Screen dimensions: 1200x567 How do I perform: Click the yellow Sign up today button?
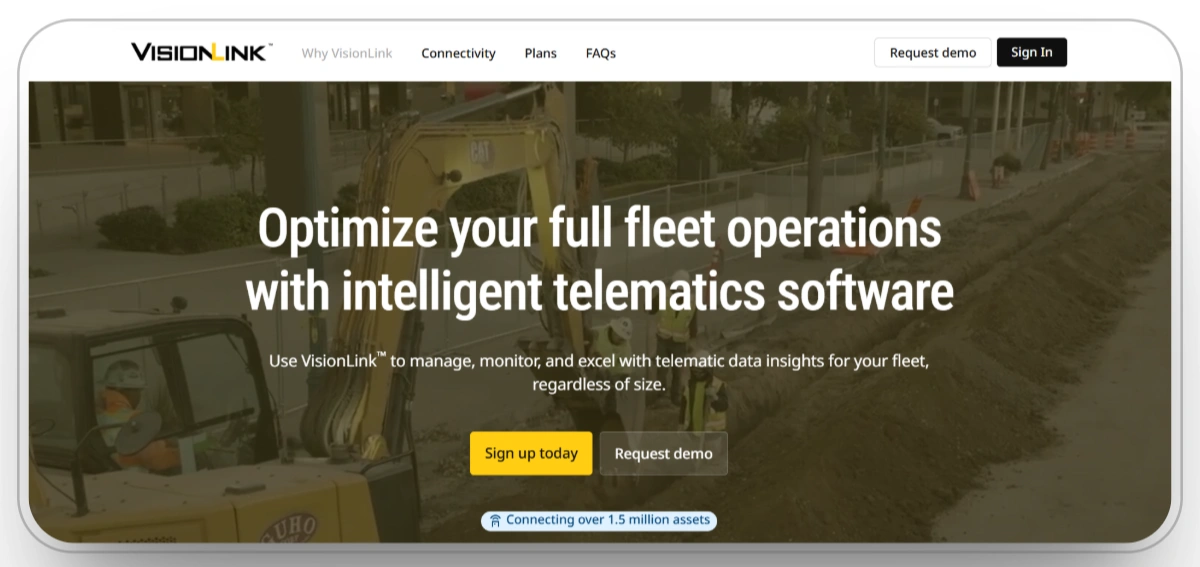(x=531, y=453)
